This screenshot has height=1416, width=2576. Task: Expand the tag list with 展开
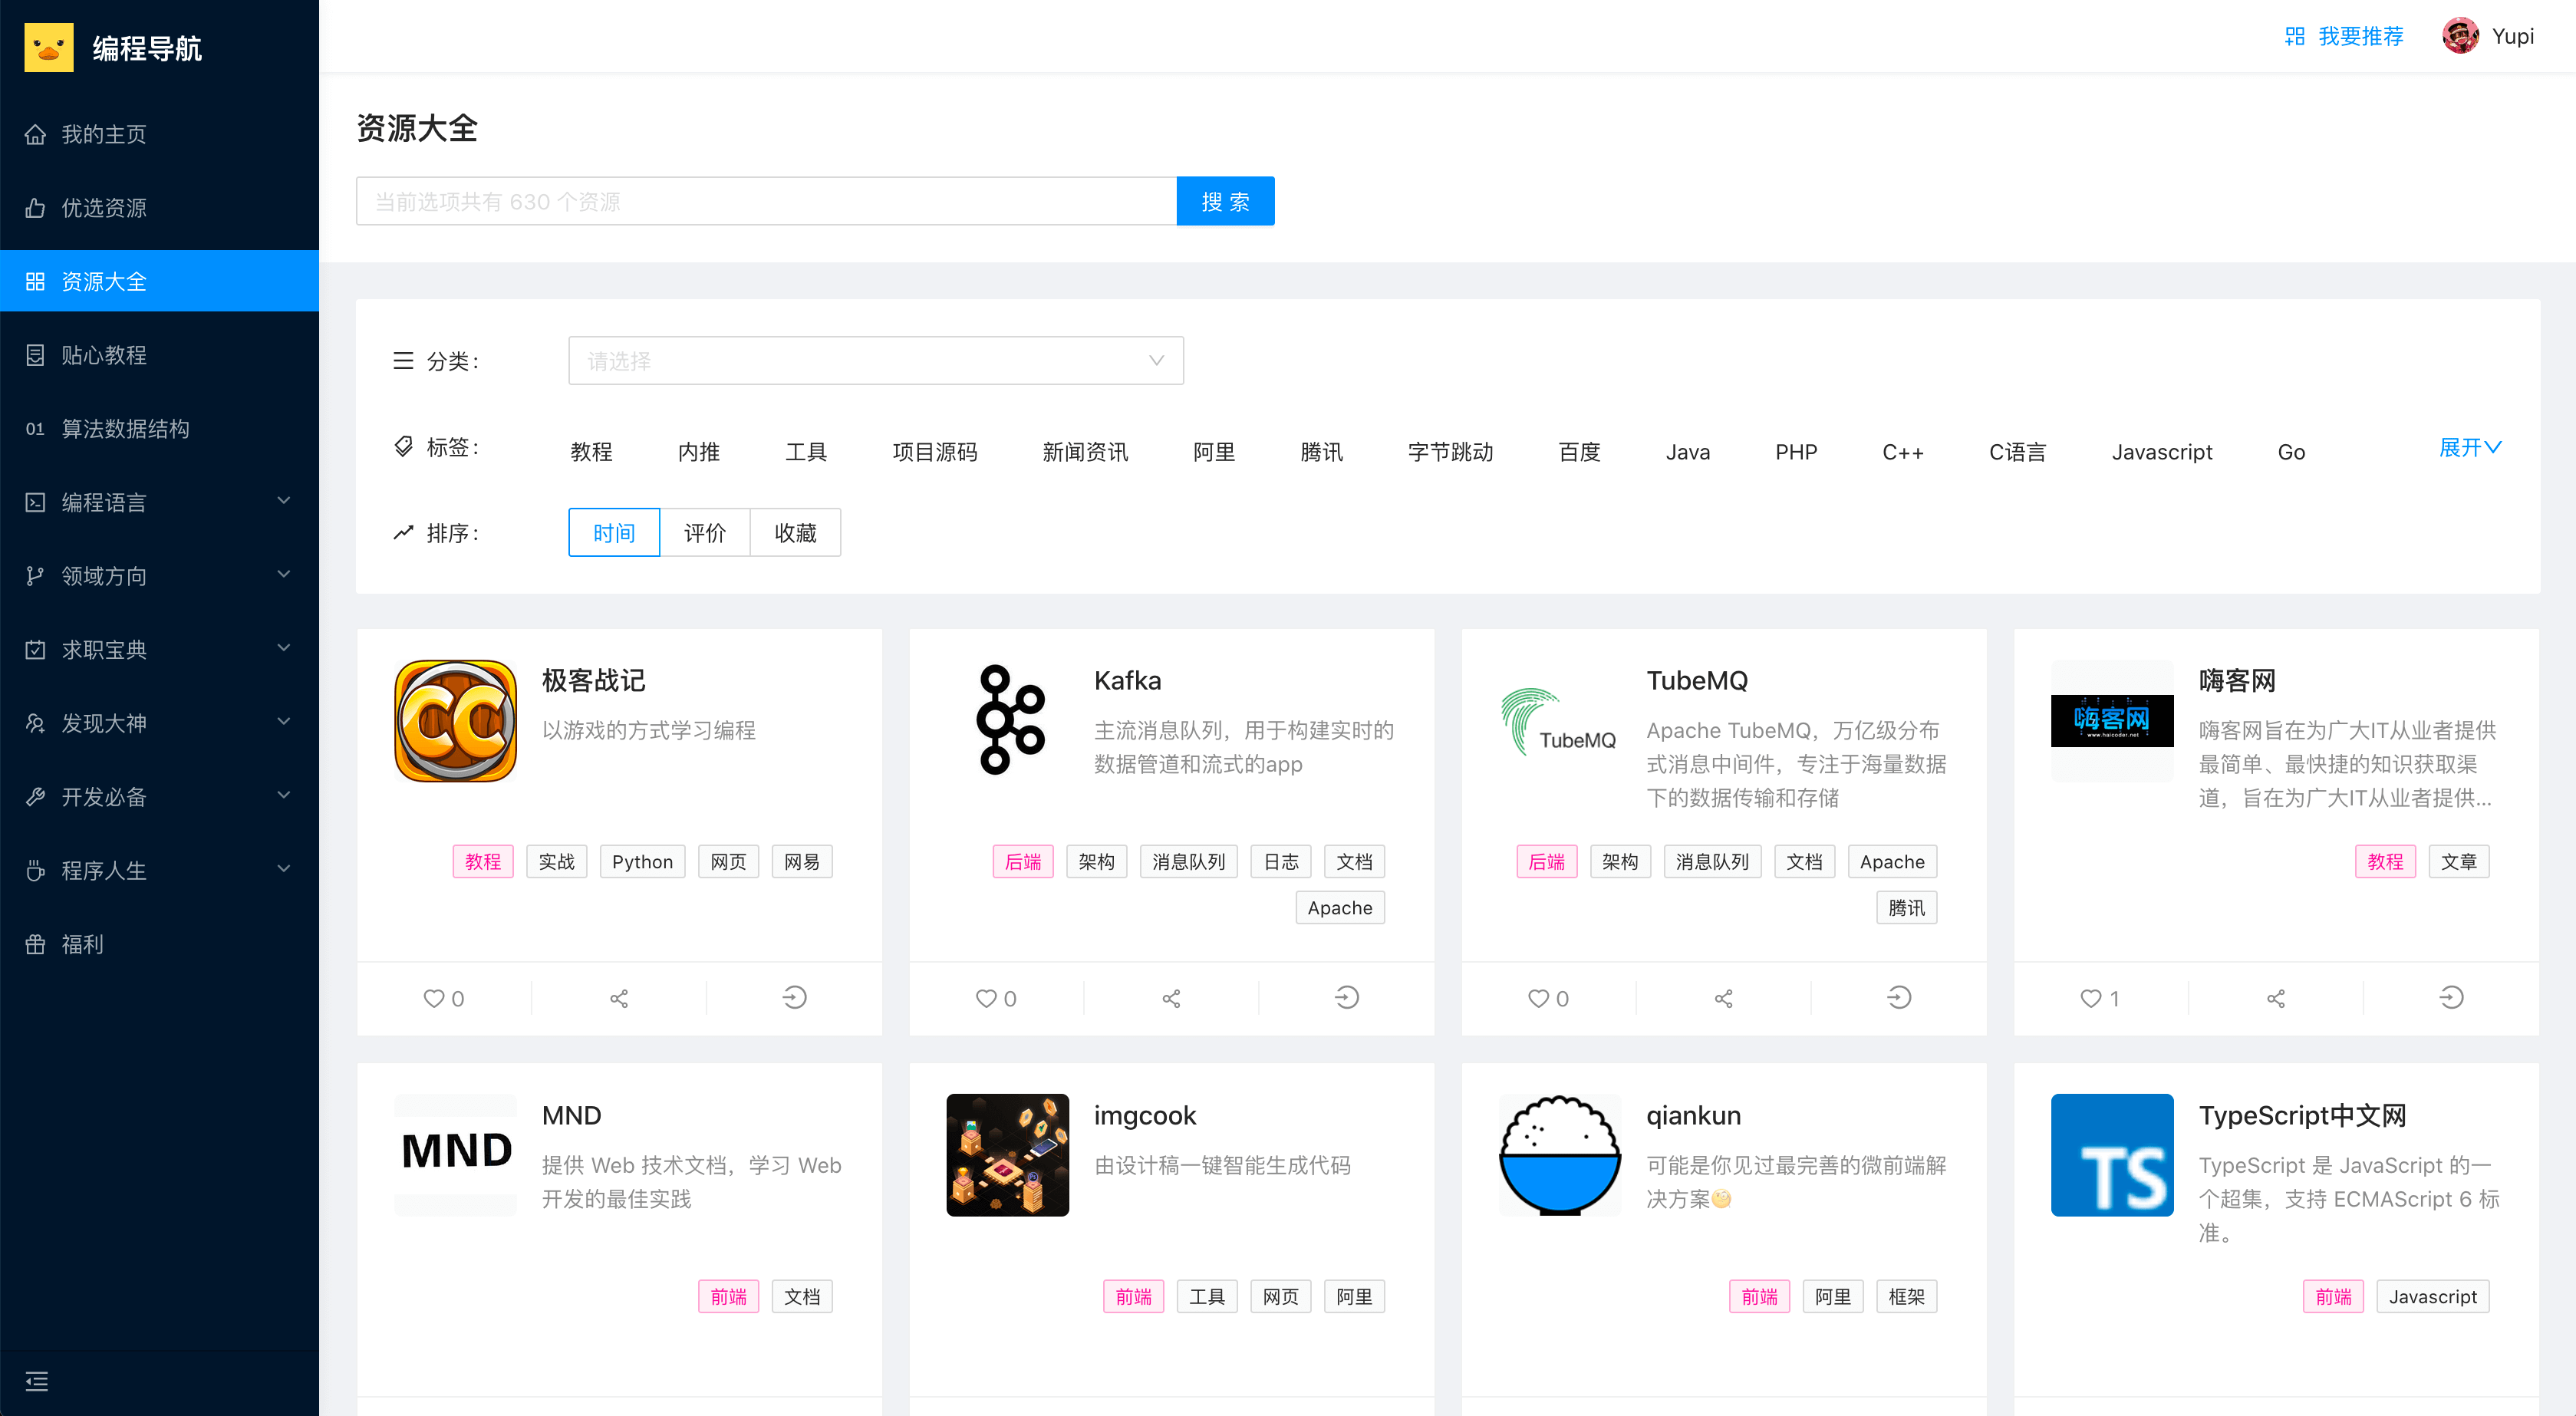tap(2469, 447)
